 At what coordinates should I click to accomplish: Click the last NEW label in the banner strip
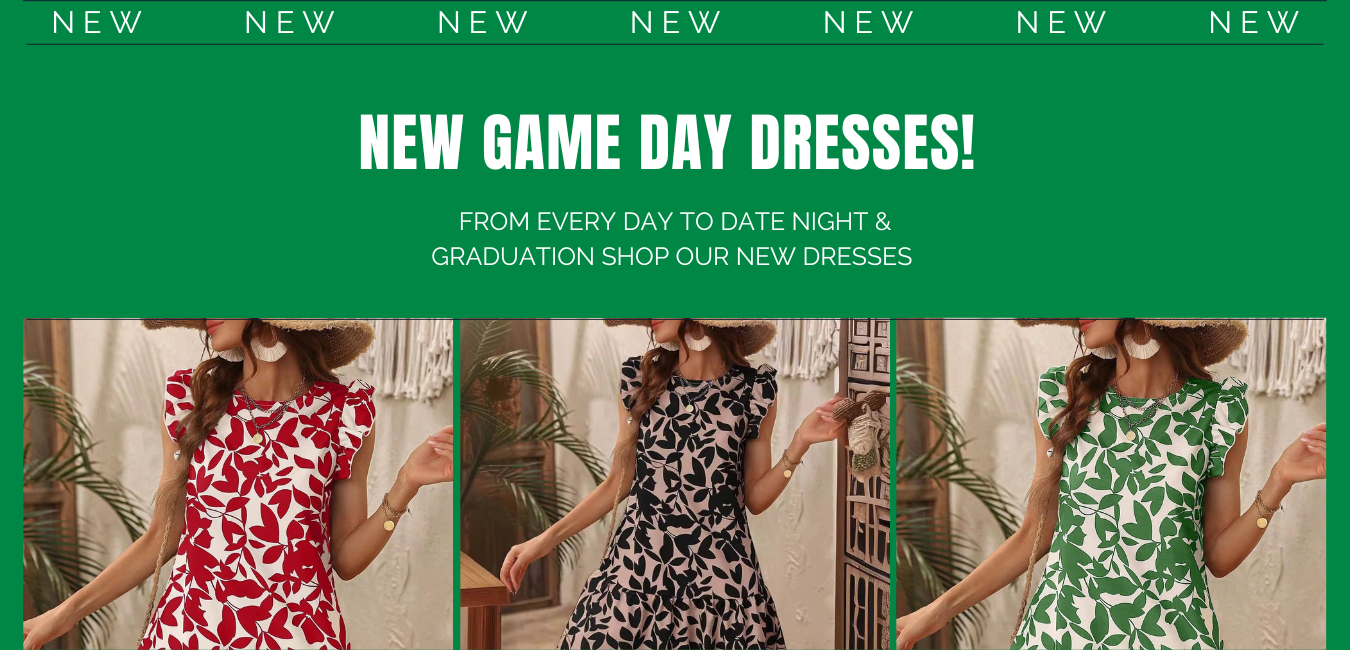1254,22
